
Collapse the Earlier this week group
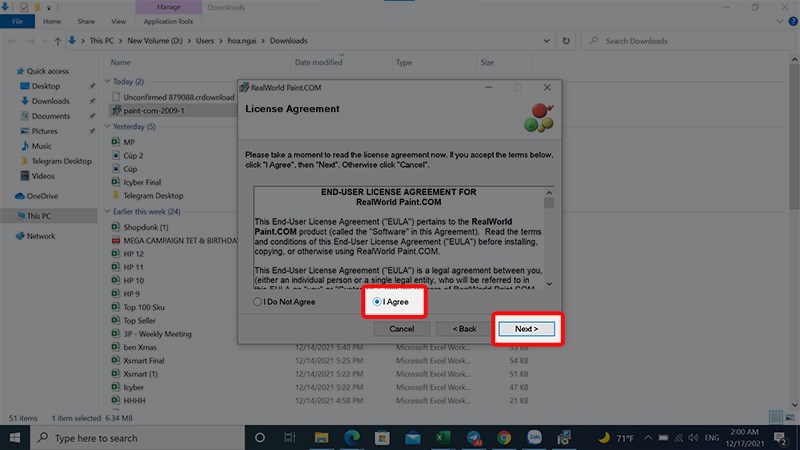(108, 212)
